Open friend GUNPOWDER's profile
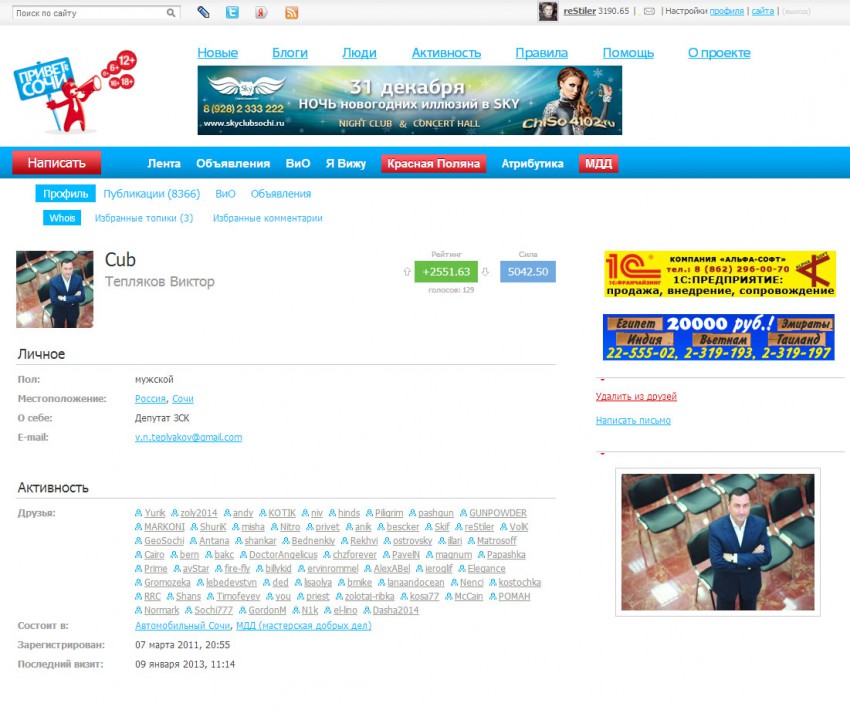Viewport: 850px width, 710px height. [x=497, y=513]
